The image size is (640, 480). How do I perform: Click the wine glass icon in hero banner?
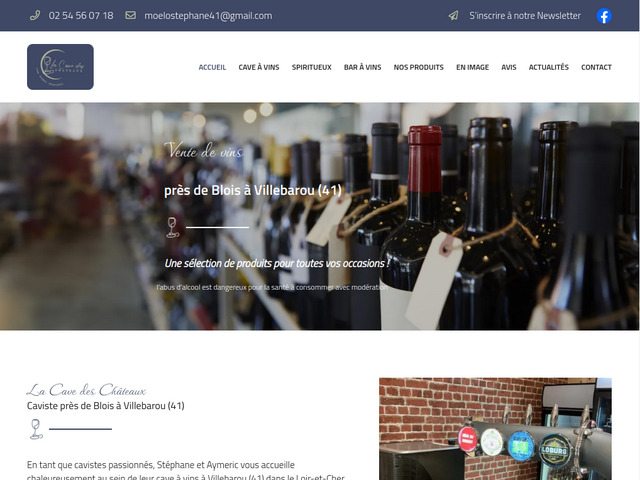point(173,227)
